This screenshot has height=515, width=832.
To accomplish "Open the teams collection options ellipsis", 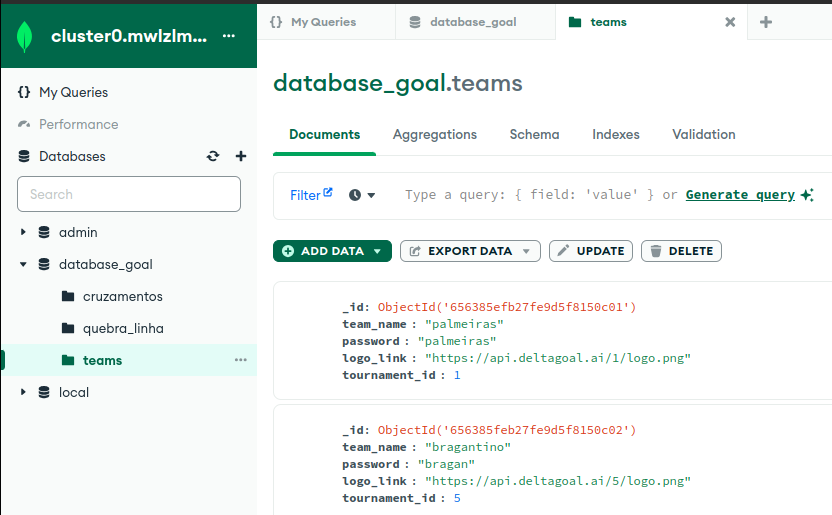I will point(240,360).
